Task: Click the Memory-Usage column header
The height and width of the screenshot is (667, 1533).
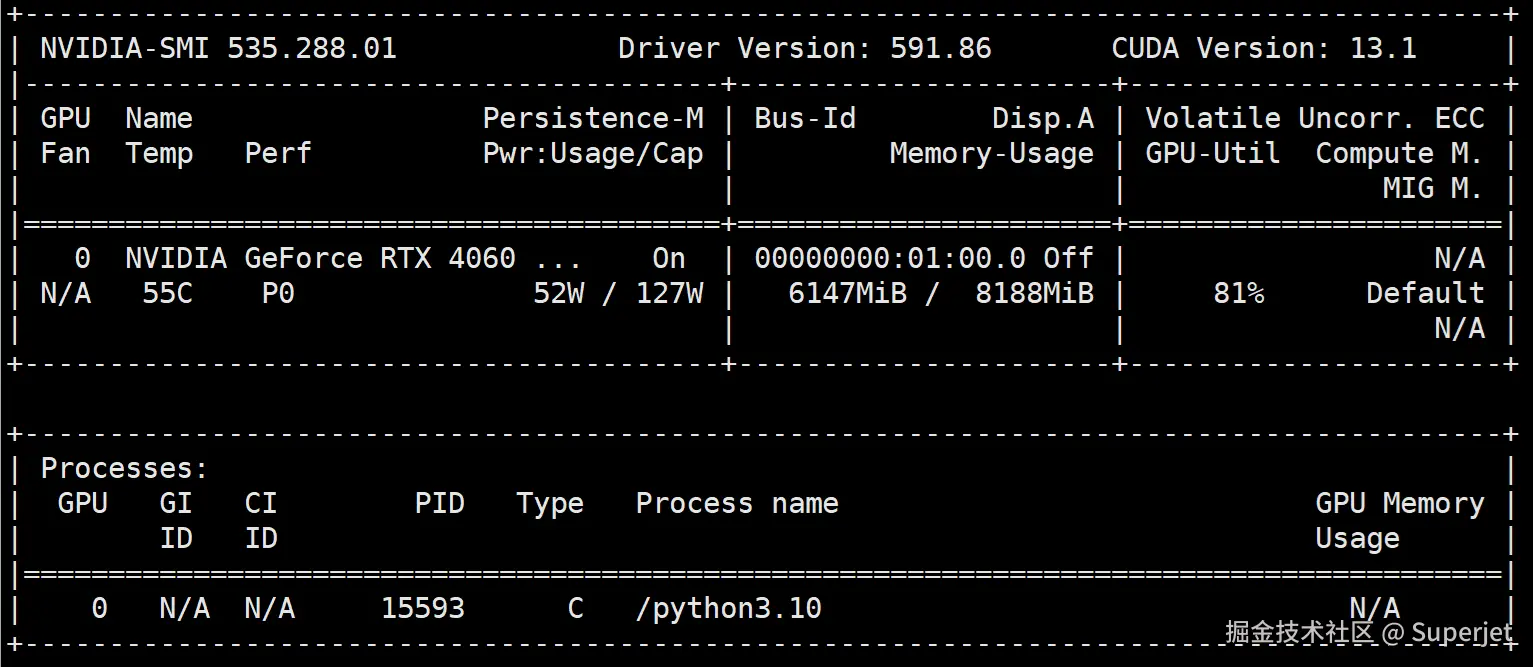Action: 991,153
